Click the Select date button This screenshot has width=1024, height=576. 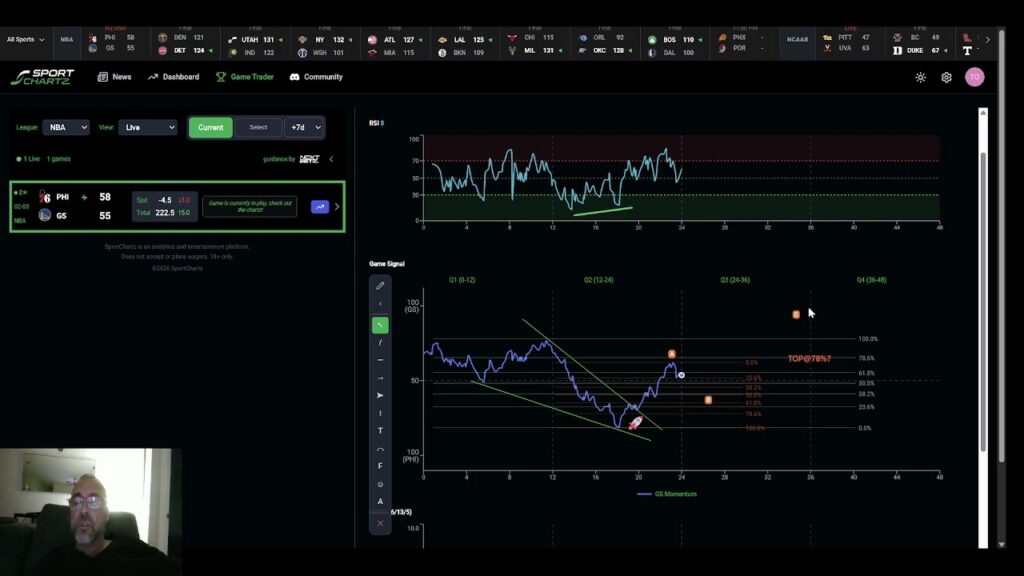(x=258, y=128)
